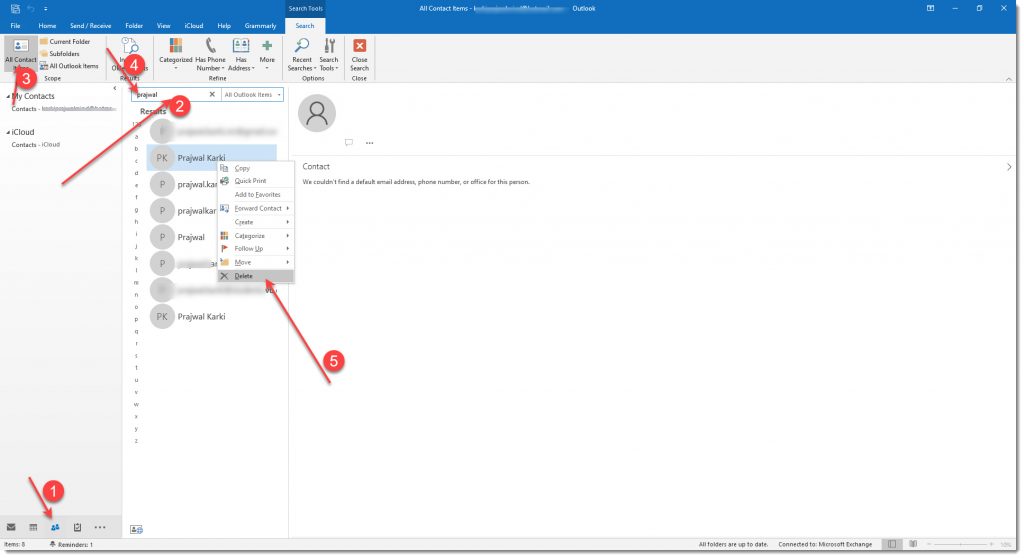This screenshot has width=1024, height=558.
Task: Open the Grammarly tab
Action: pos(261,26)
